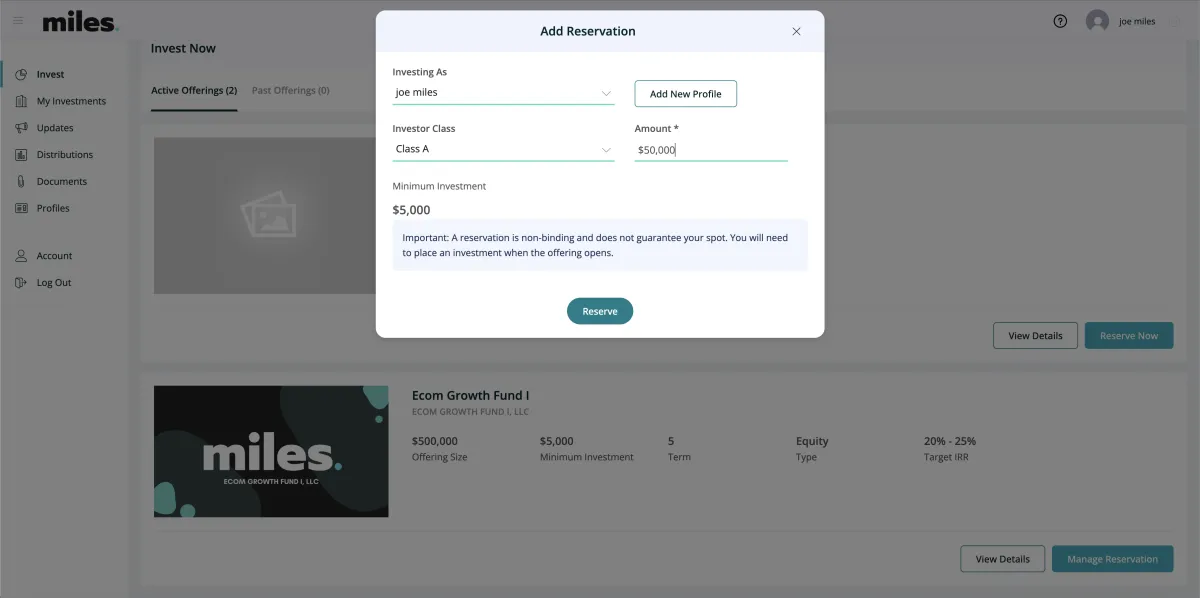This screenshot has width=1200, height=598.
Task: Click the Log Out icon
Action: [21, 283]
